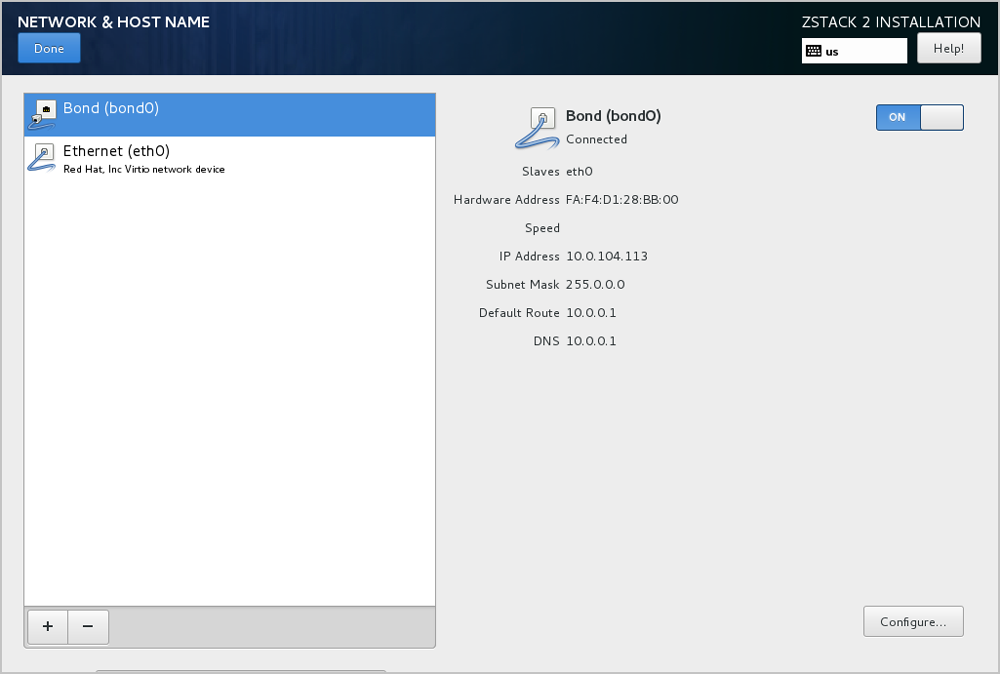Add a new network device with plus
The image size is (1000, 674).
click(47, 626)
